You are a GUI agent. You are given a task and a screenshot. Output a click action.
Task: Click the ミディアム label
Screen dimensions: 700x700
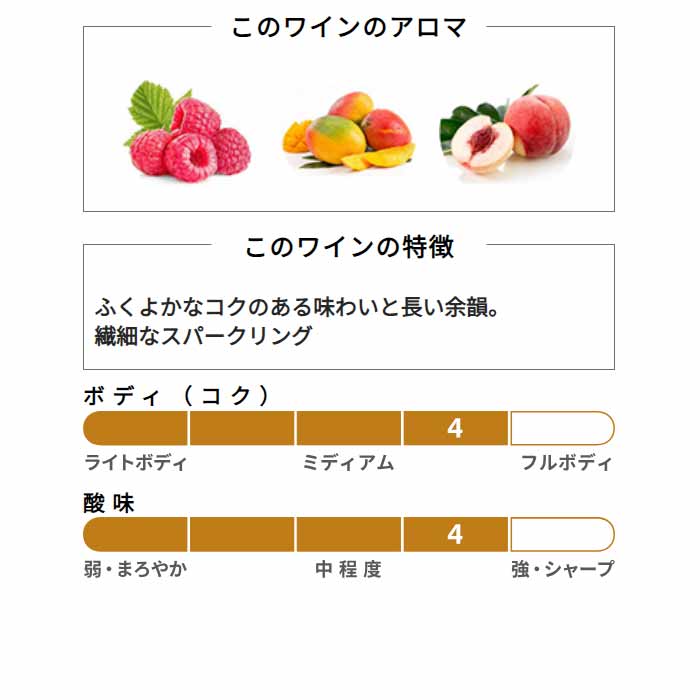tap(348, 462)
